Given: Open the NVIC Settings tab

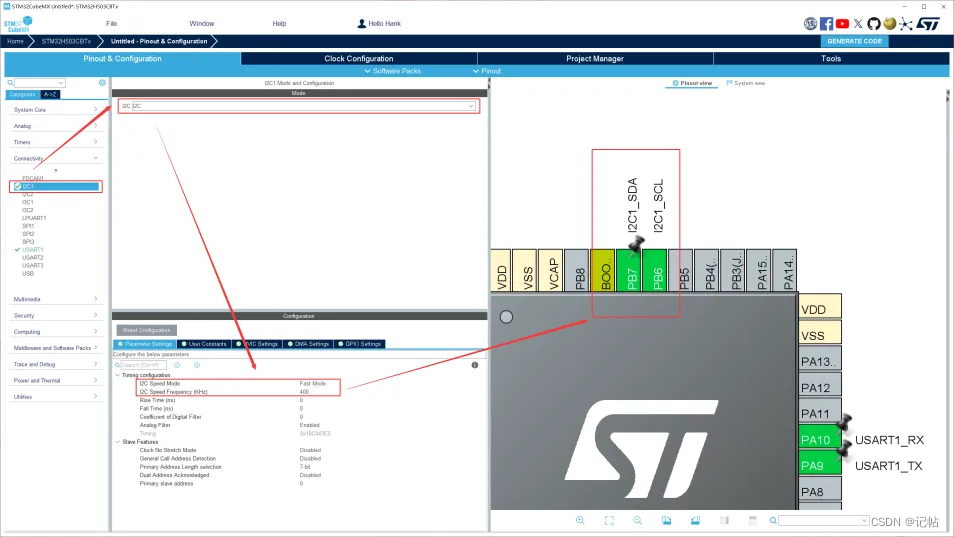Looking at the screenshot, I should pyautogui.click(x=257, y=344).
